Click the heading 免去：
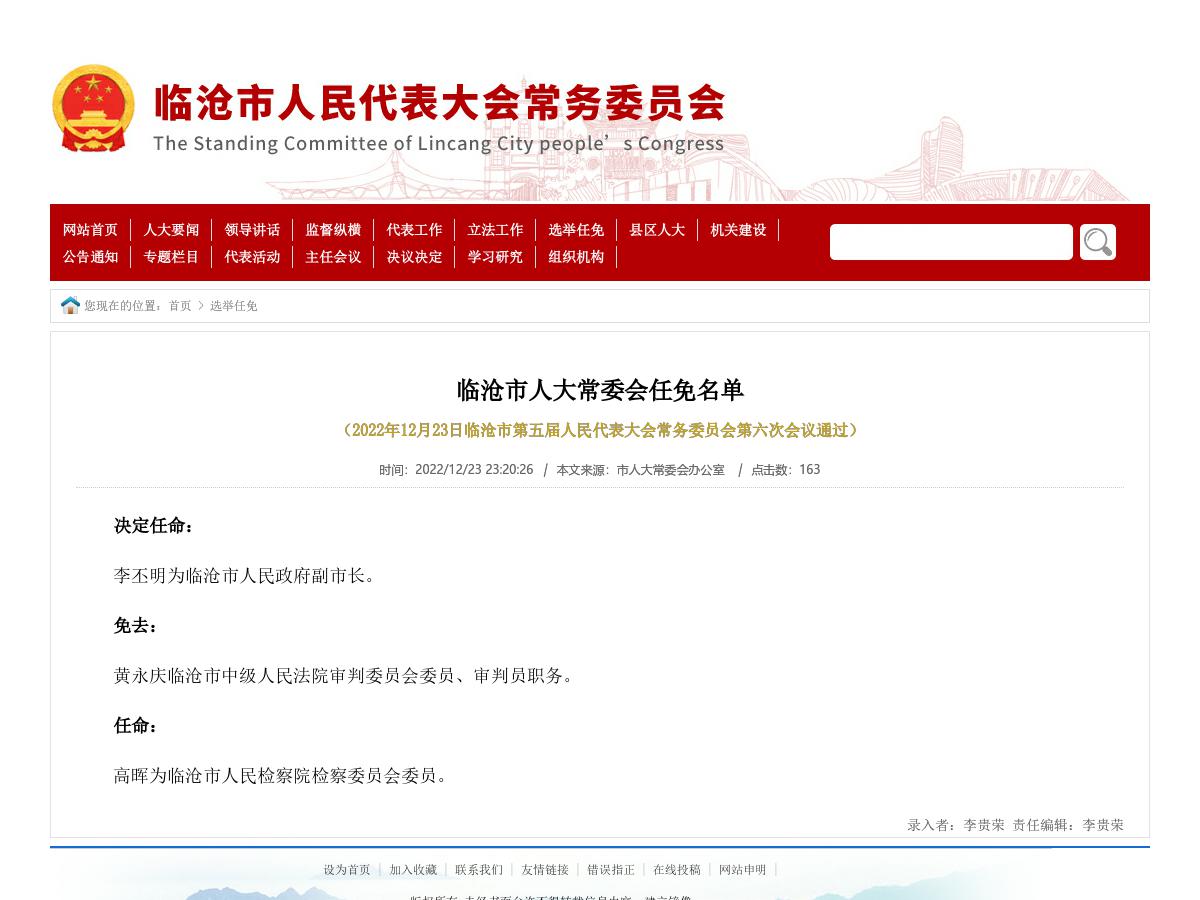Image resolution: width=1200 pixels, height=900 pixels. pyautogui.click(x=136, y=626)
